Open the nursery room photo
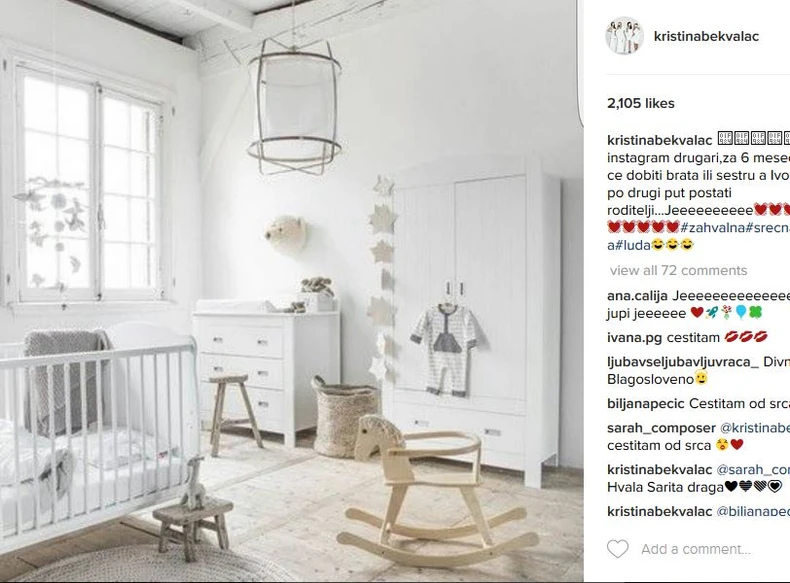The height and width of the screenshot is (583, 790). [292, 291]
